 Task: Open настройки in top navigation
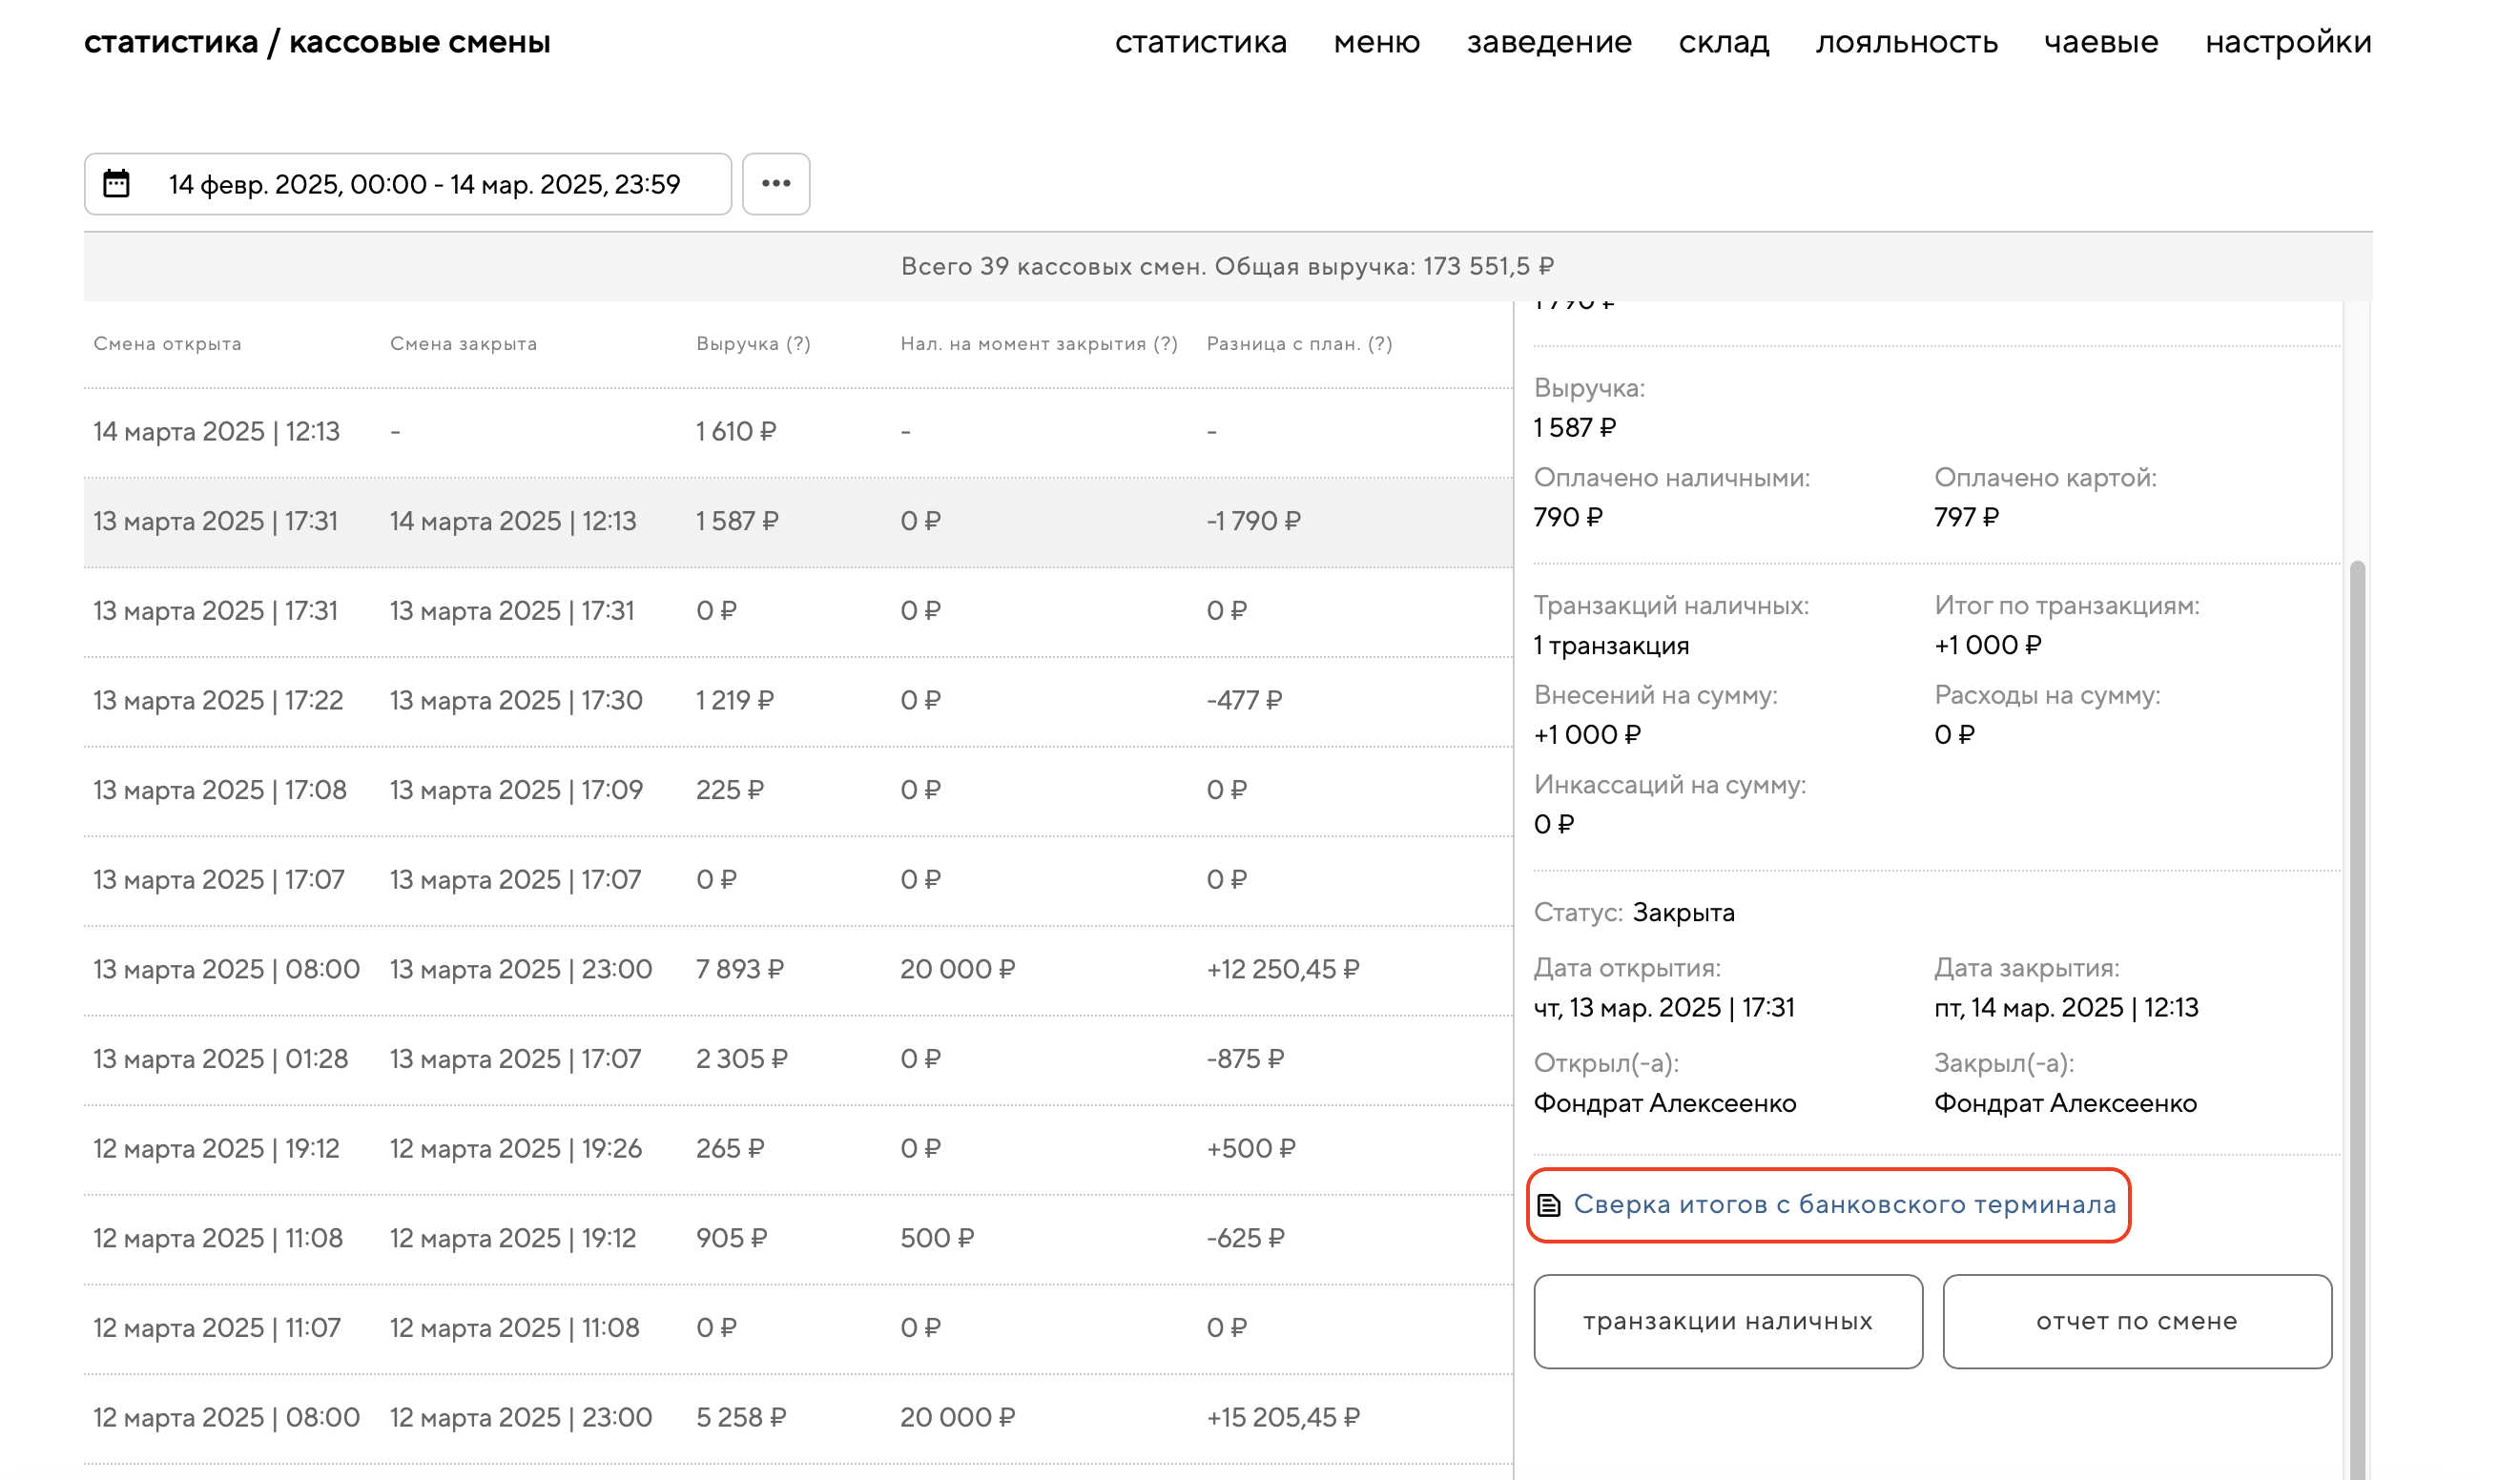[2288, 42]
